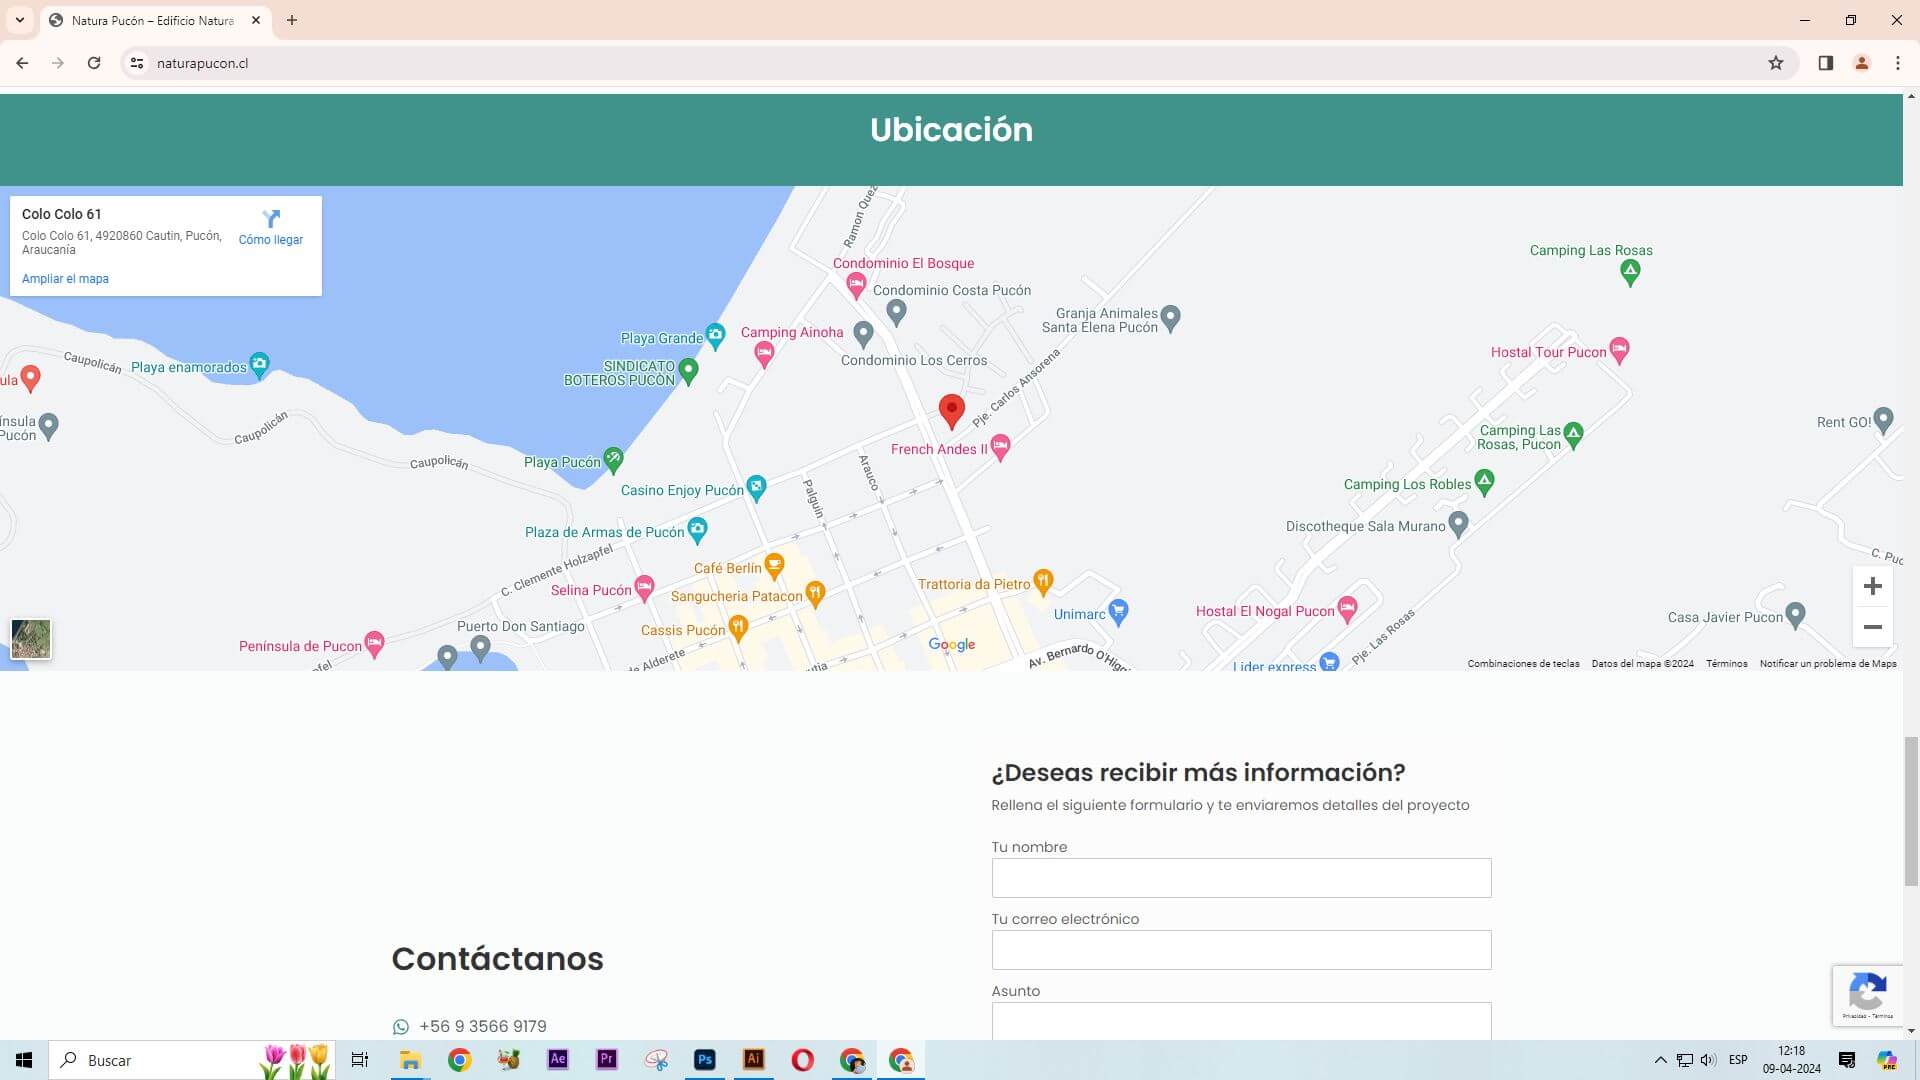1920x1080 pixels.
Task: Click the Ampliar el mapa link
Action: tap(65, 279)
